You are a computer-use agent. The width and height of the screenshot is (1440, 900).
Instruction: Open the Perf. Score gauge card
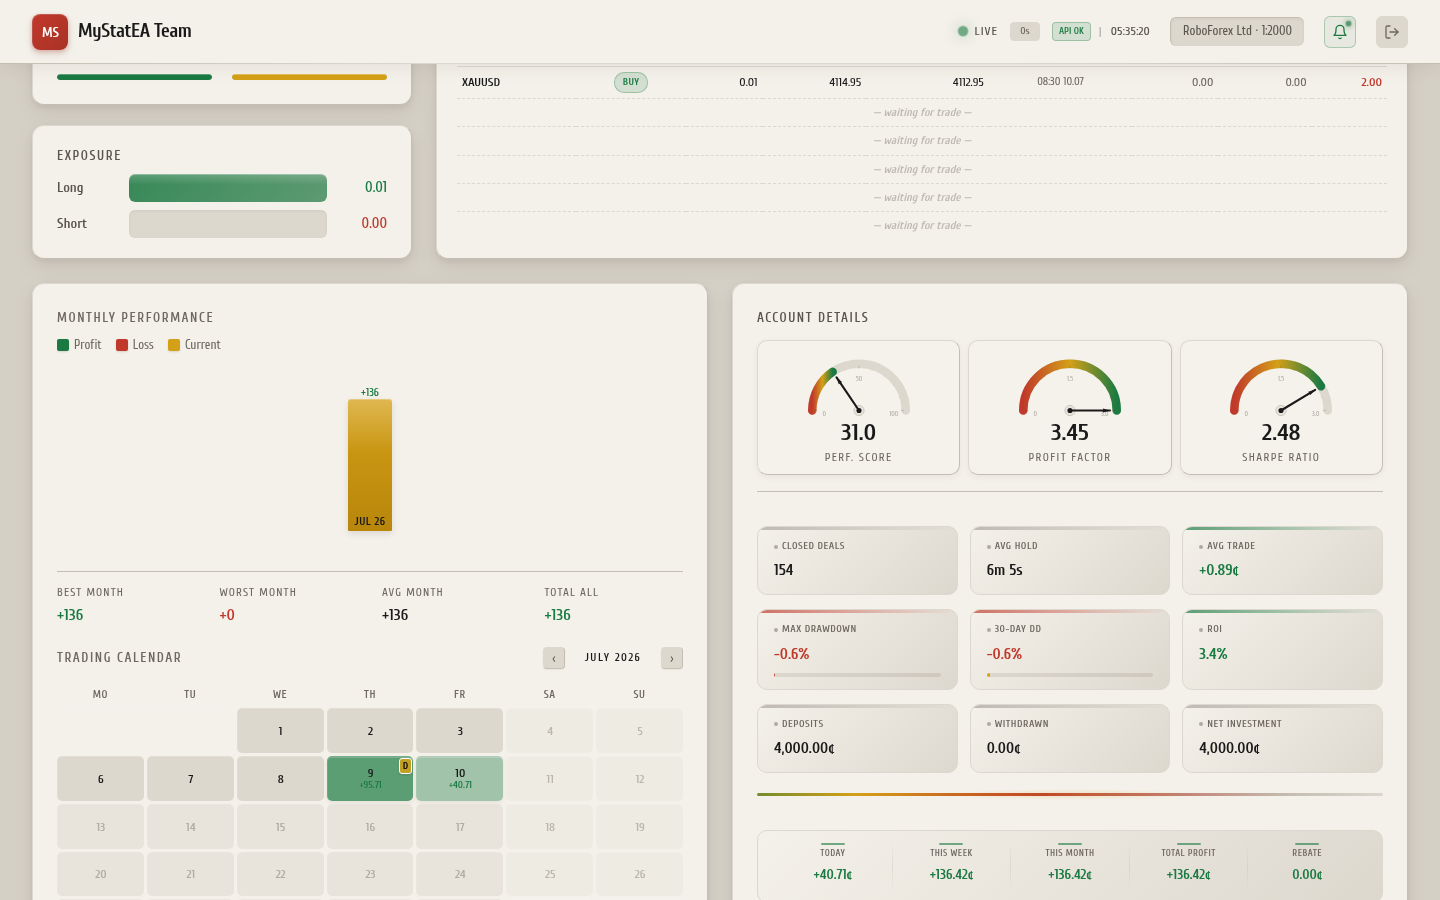(858, 407)
